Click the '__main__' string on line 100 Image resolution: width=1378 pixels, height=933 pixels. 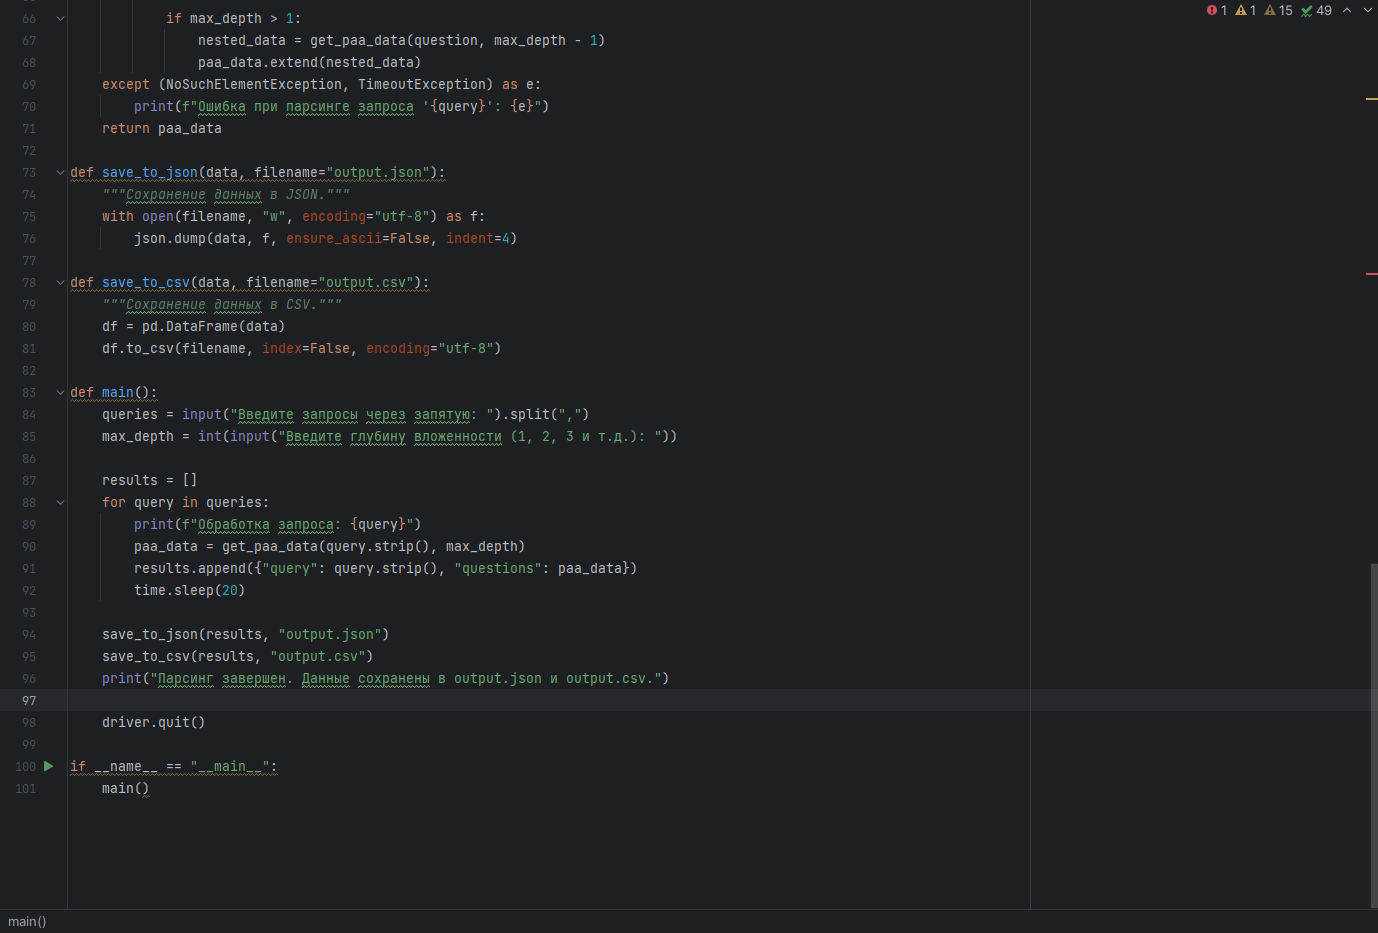pyautogui.click(x=230, y=766)
